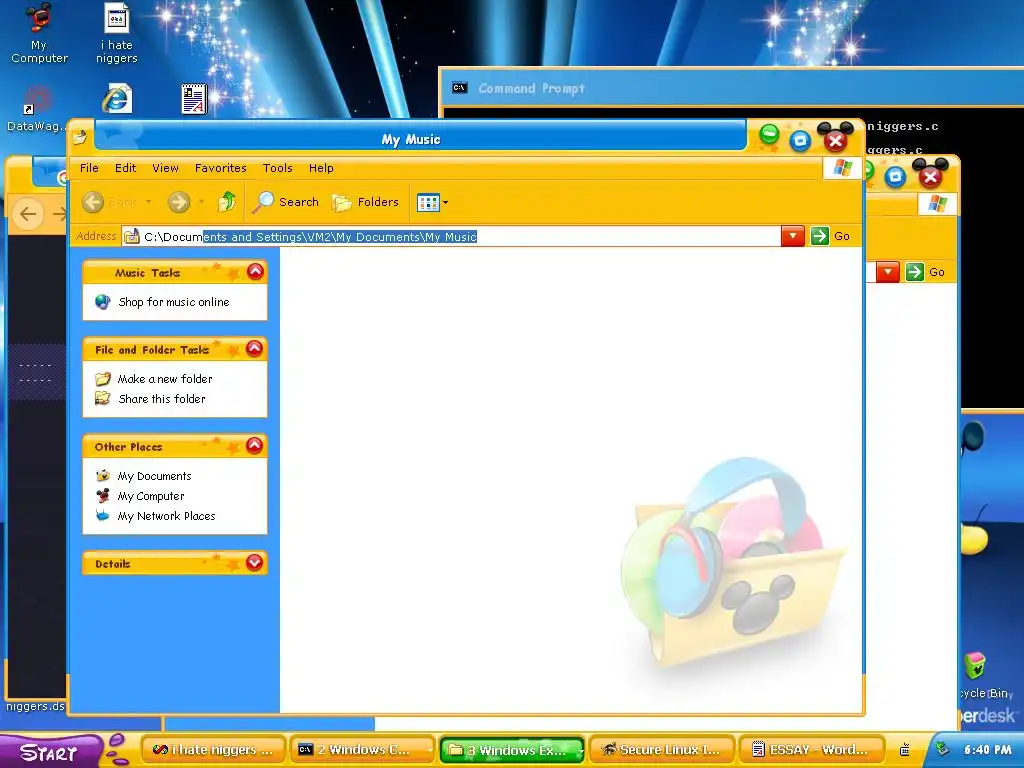1024x768 pixels.
Task: Switch to 3 Windows Ex... taskbar group
Action: coord(513,750)
